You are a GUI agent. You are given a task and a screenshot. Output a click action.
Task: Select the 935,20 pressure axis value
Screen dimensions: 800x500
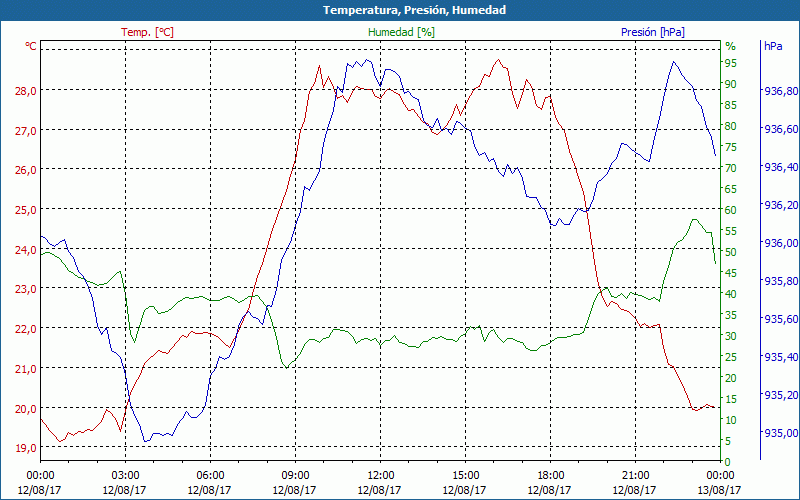[781, 395]
